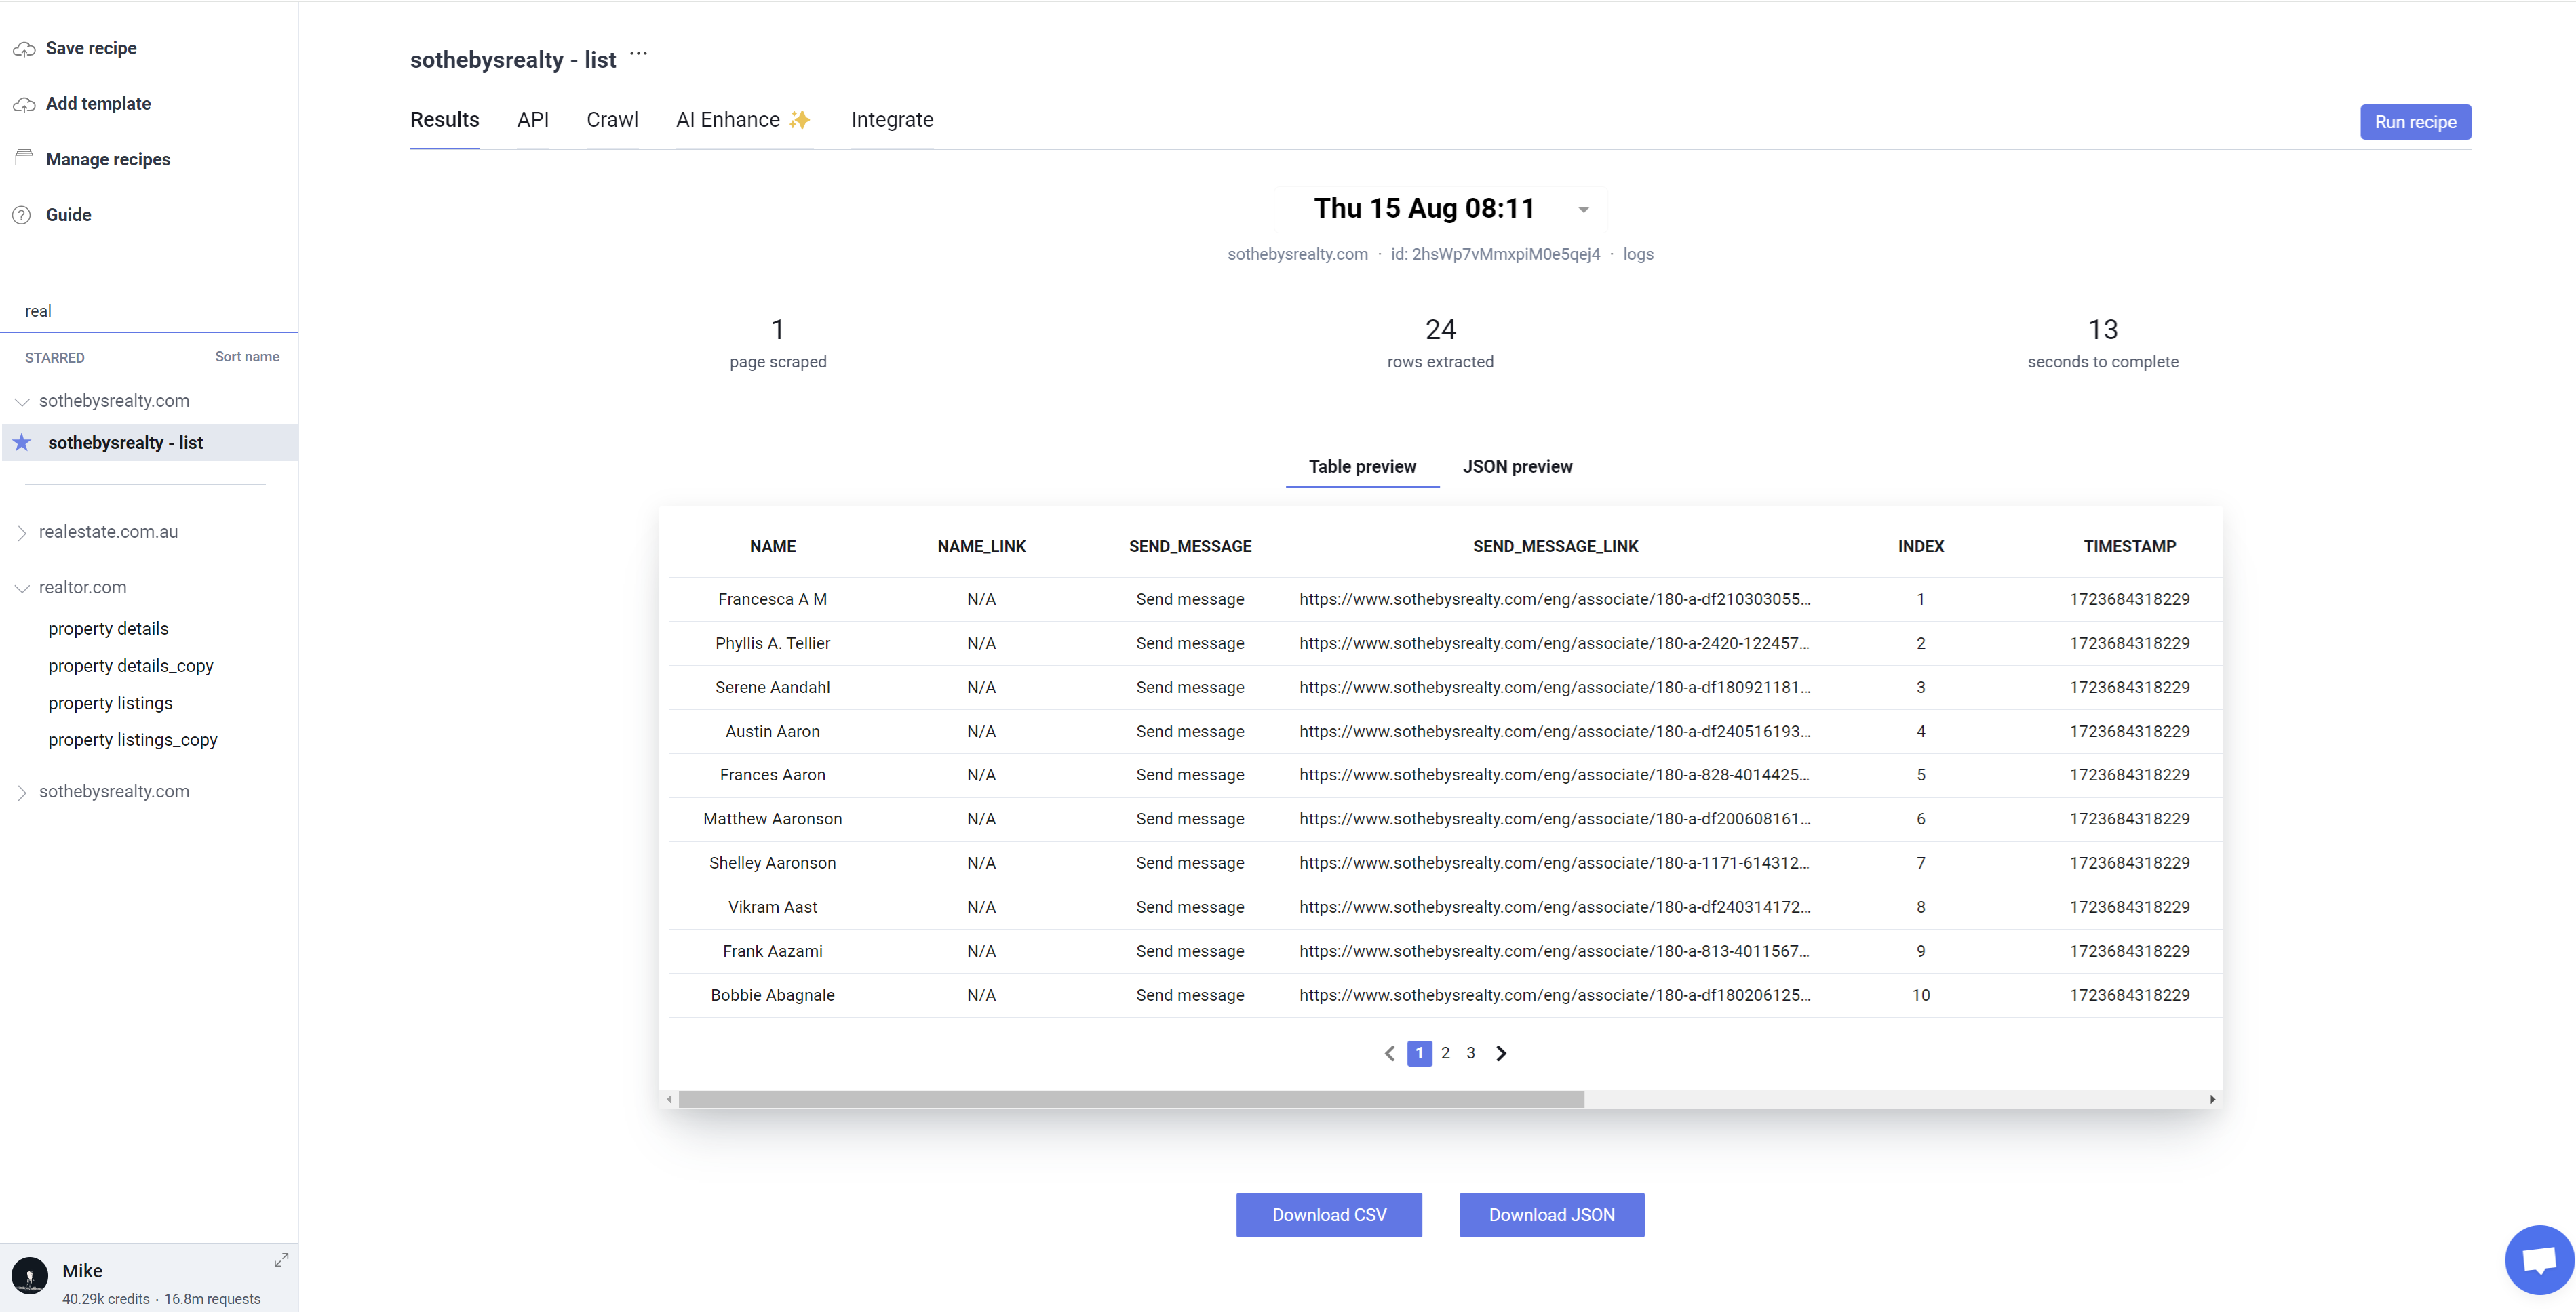Open the three-dots menu beside recipe title
The image size is (2576, 1312).
pos(638,54)
